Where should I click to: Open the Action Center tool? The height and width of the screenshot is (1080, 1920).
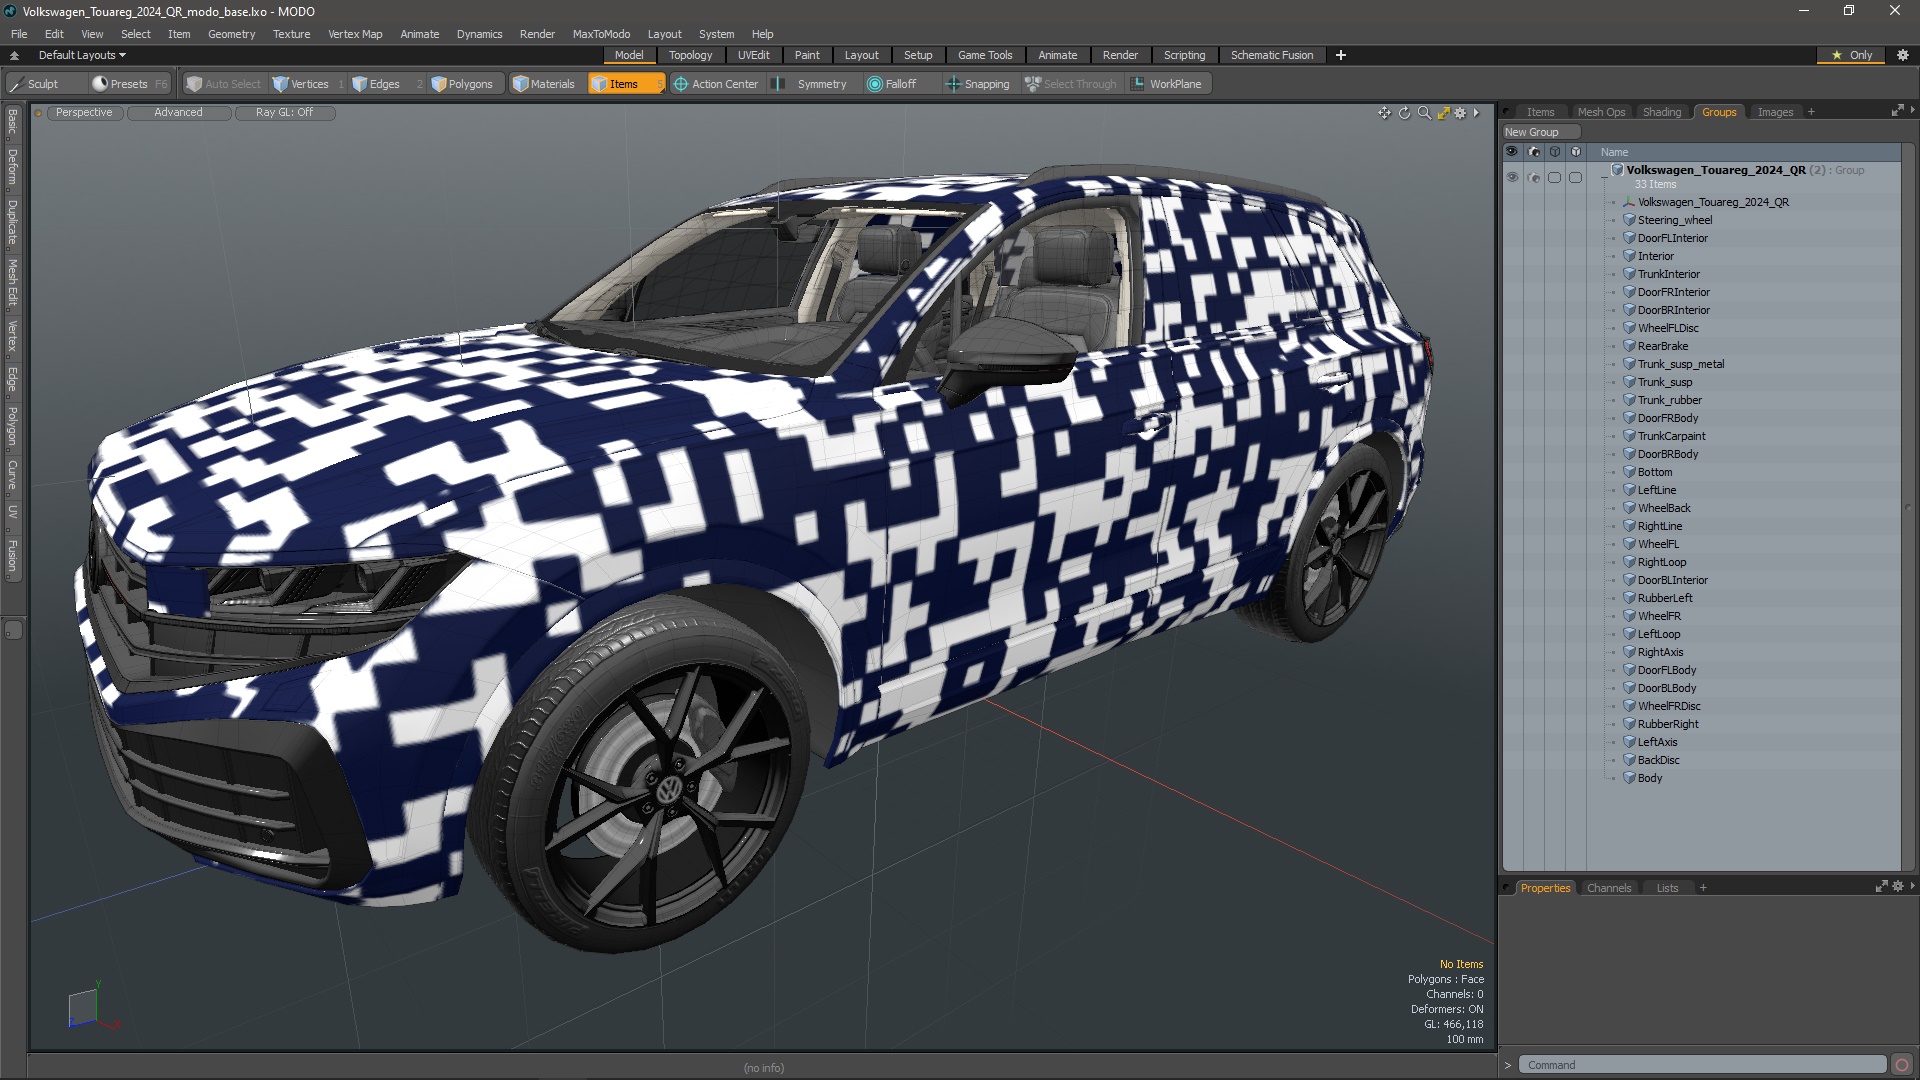click(x=715, y=84)
